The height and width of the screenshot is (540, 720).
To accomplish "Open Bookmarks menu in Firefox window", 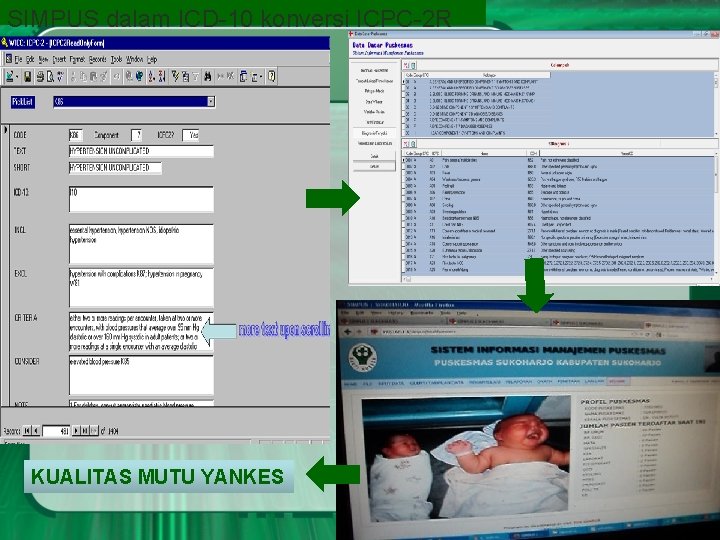I will pyautogui.click(x=421, y=313).
